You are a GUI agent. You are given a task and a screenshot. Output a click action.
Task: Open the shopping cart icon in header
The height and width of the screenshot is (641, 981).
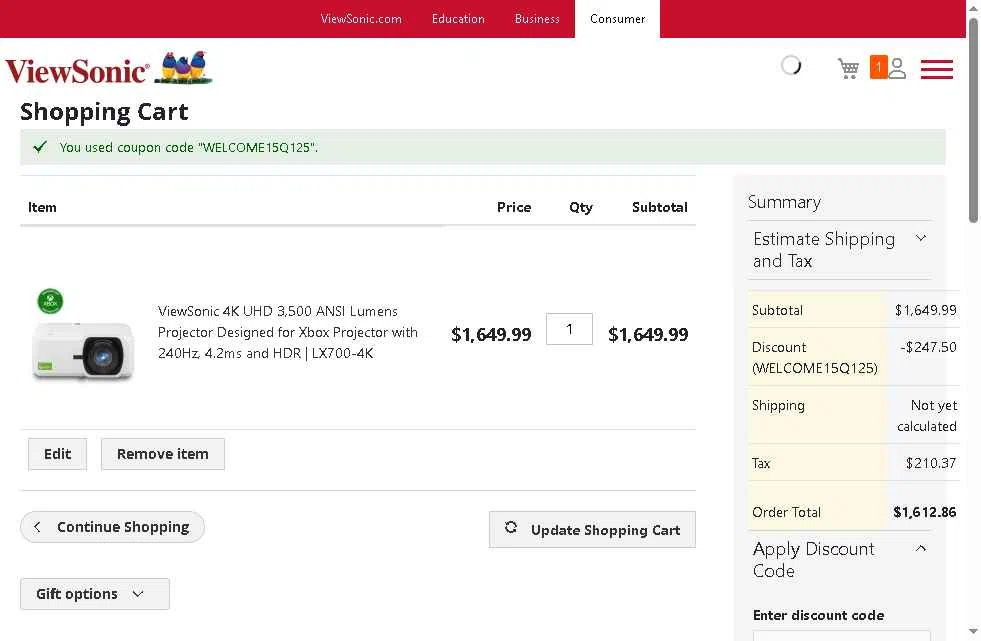[848, 68]
